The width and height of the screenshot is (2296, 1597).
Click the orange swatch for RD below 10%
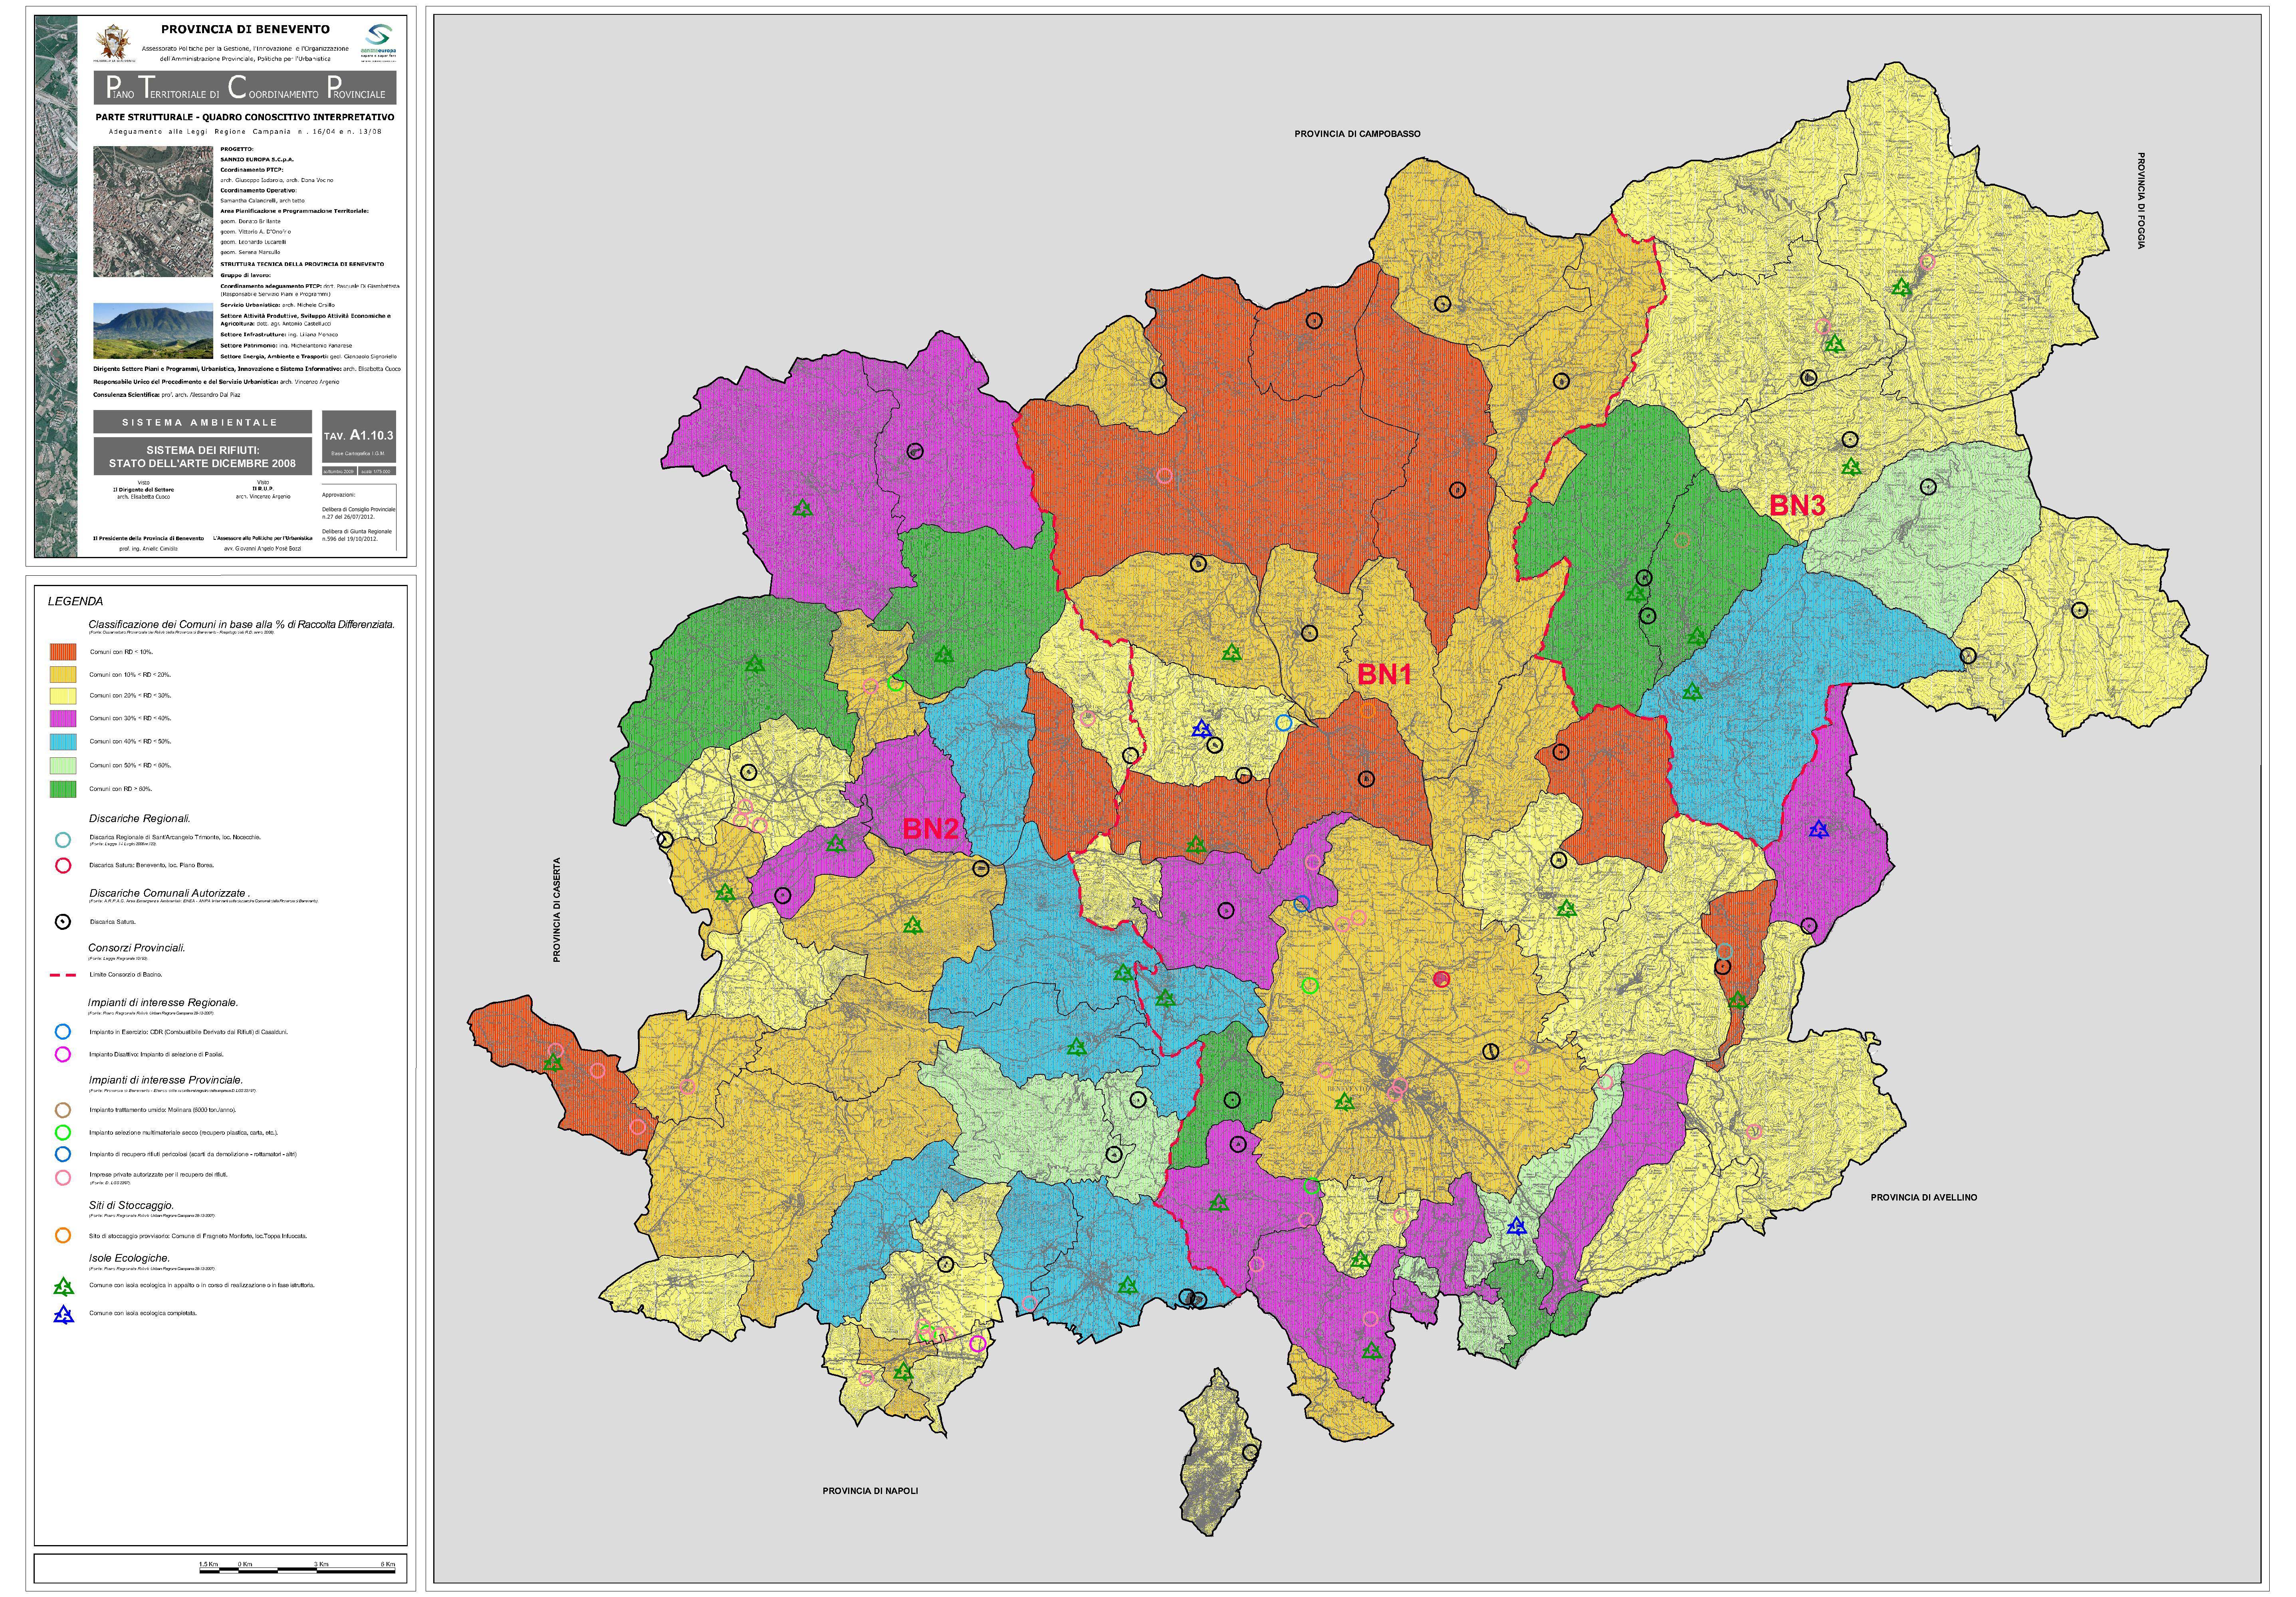click(63, 652)
